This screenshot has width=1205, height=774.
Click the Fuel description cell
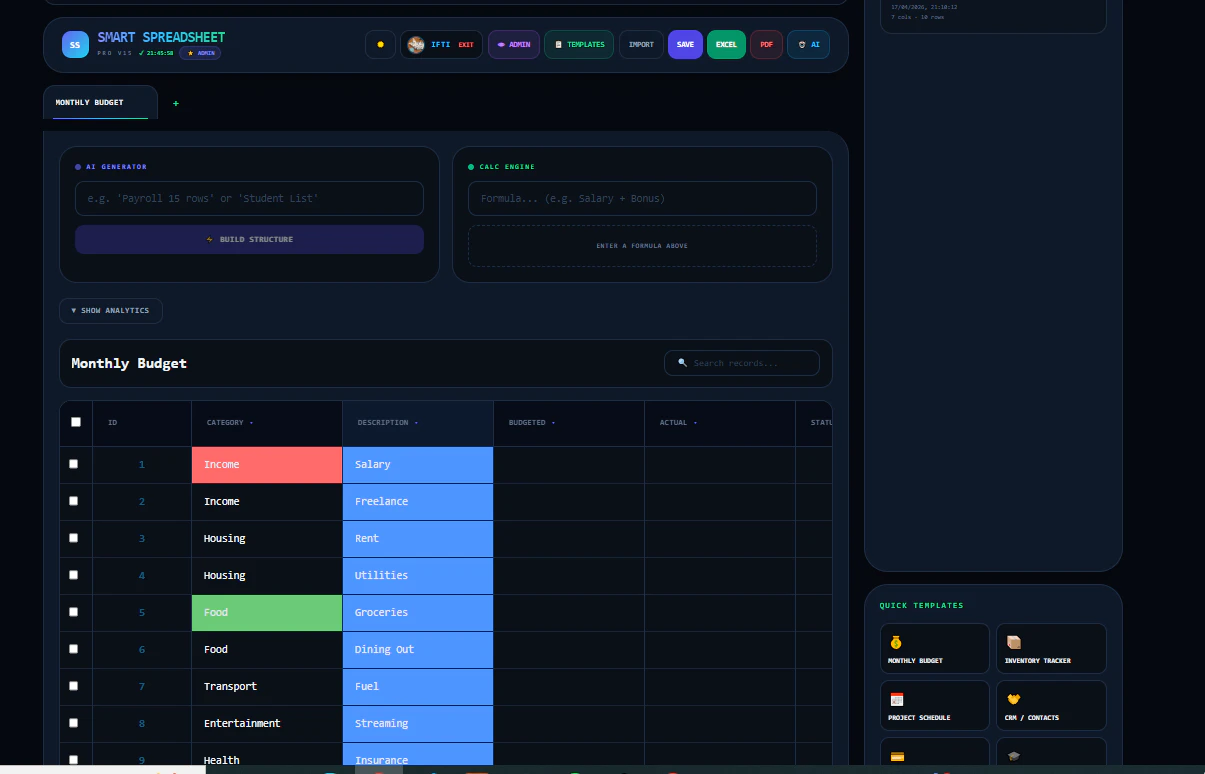coord(418,687)
